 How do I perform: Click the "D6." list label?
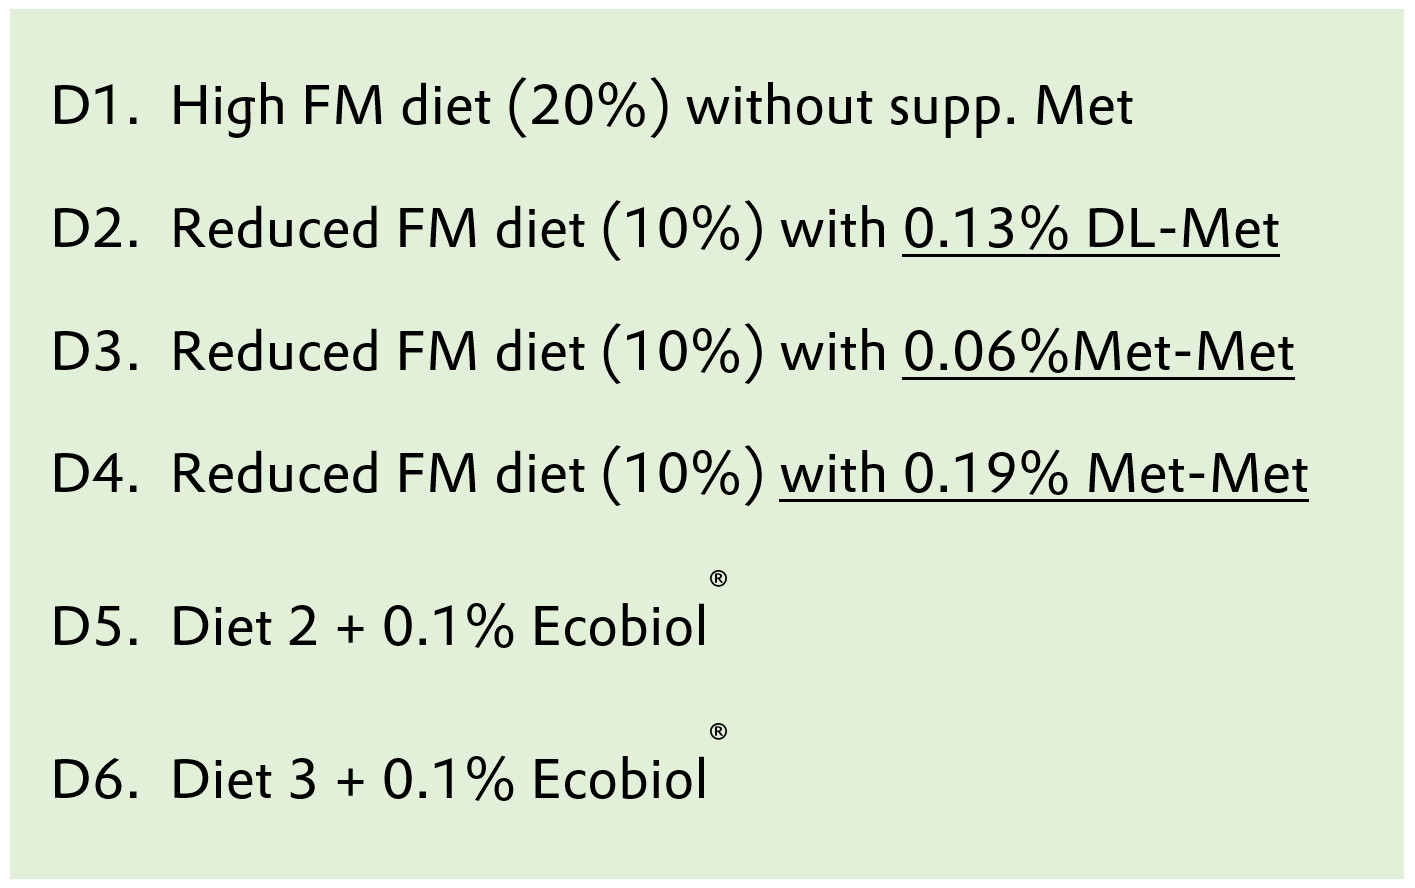pos(94,781)
